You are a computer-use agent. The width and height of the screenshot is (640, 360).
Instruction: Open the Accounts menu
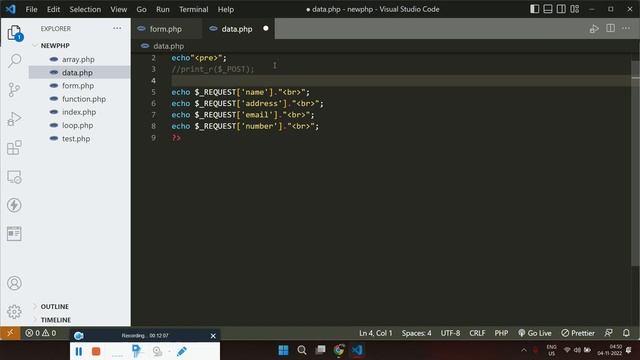[14, 283]
